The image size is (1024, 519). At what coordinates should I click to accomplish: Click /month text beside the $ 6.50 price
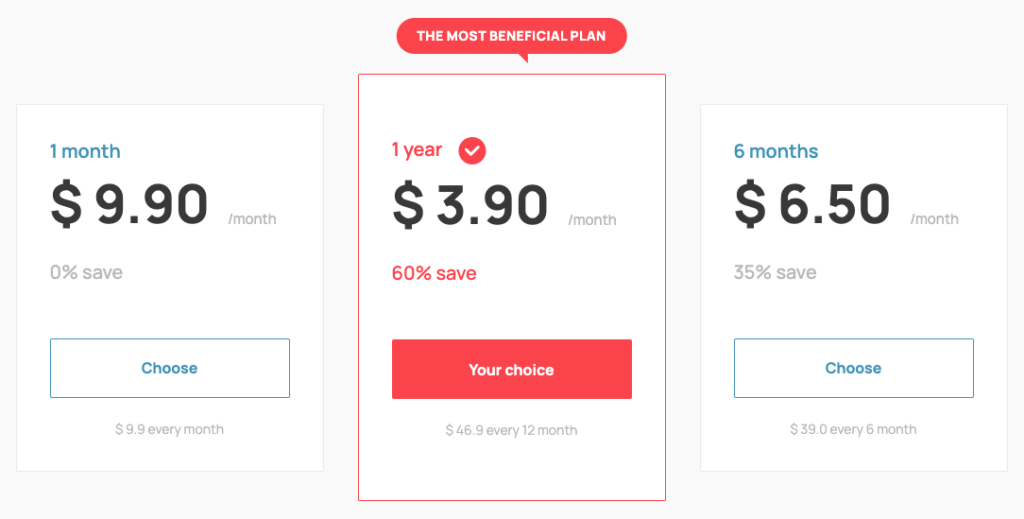935,219
